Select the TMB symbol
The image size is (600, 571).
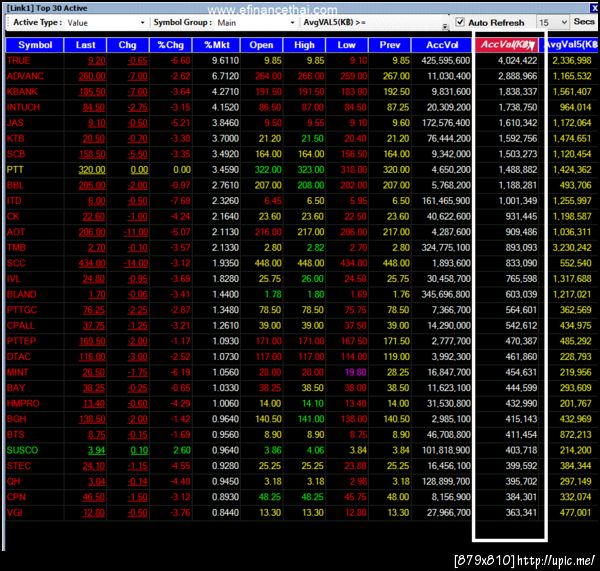(16, 248)
